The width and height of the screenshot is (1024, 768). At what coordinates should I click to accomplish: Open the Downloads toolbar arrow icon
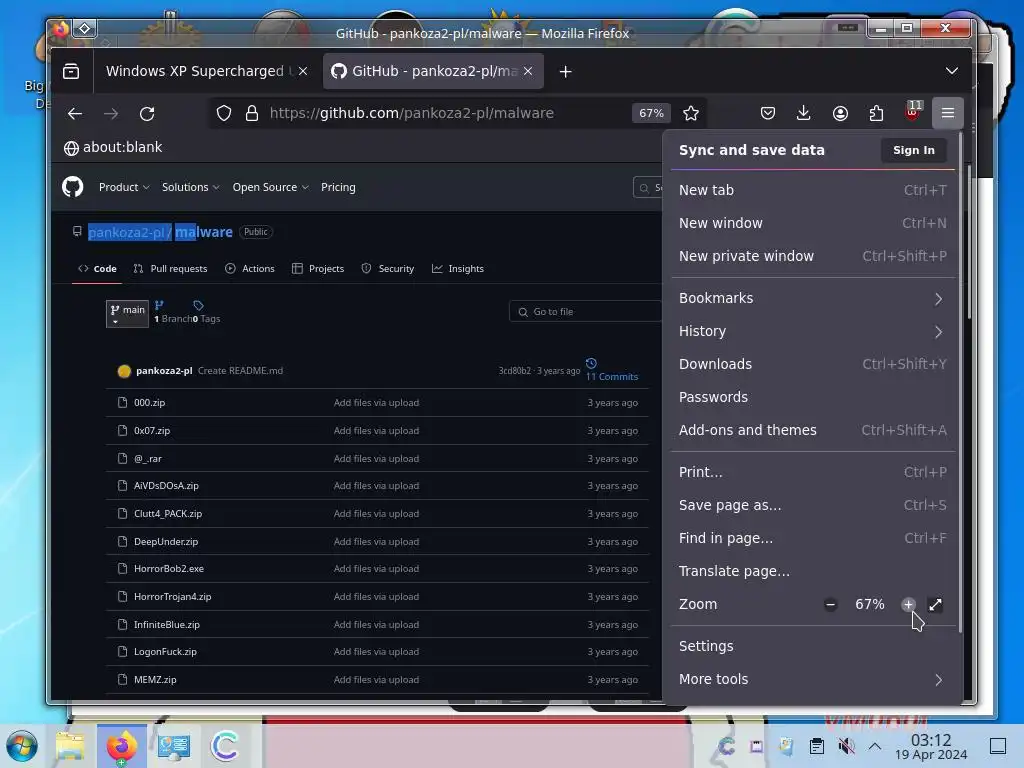click(804, 113)
